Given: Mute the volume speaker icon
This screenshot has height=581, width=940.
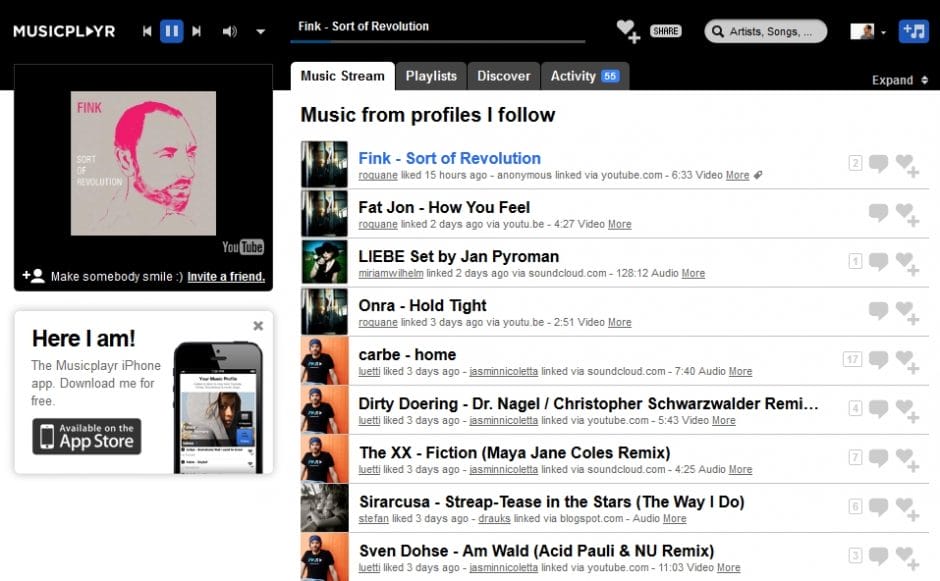Looking at the screenshot, I should point(230,31).
